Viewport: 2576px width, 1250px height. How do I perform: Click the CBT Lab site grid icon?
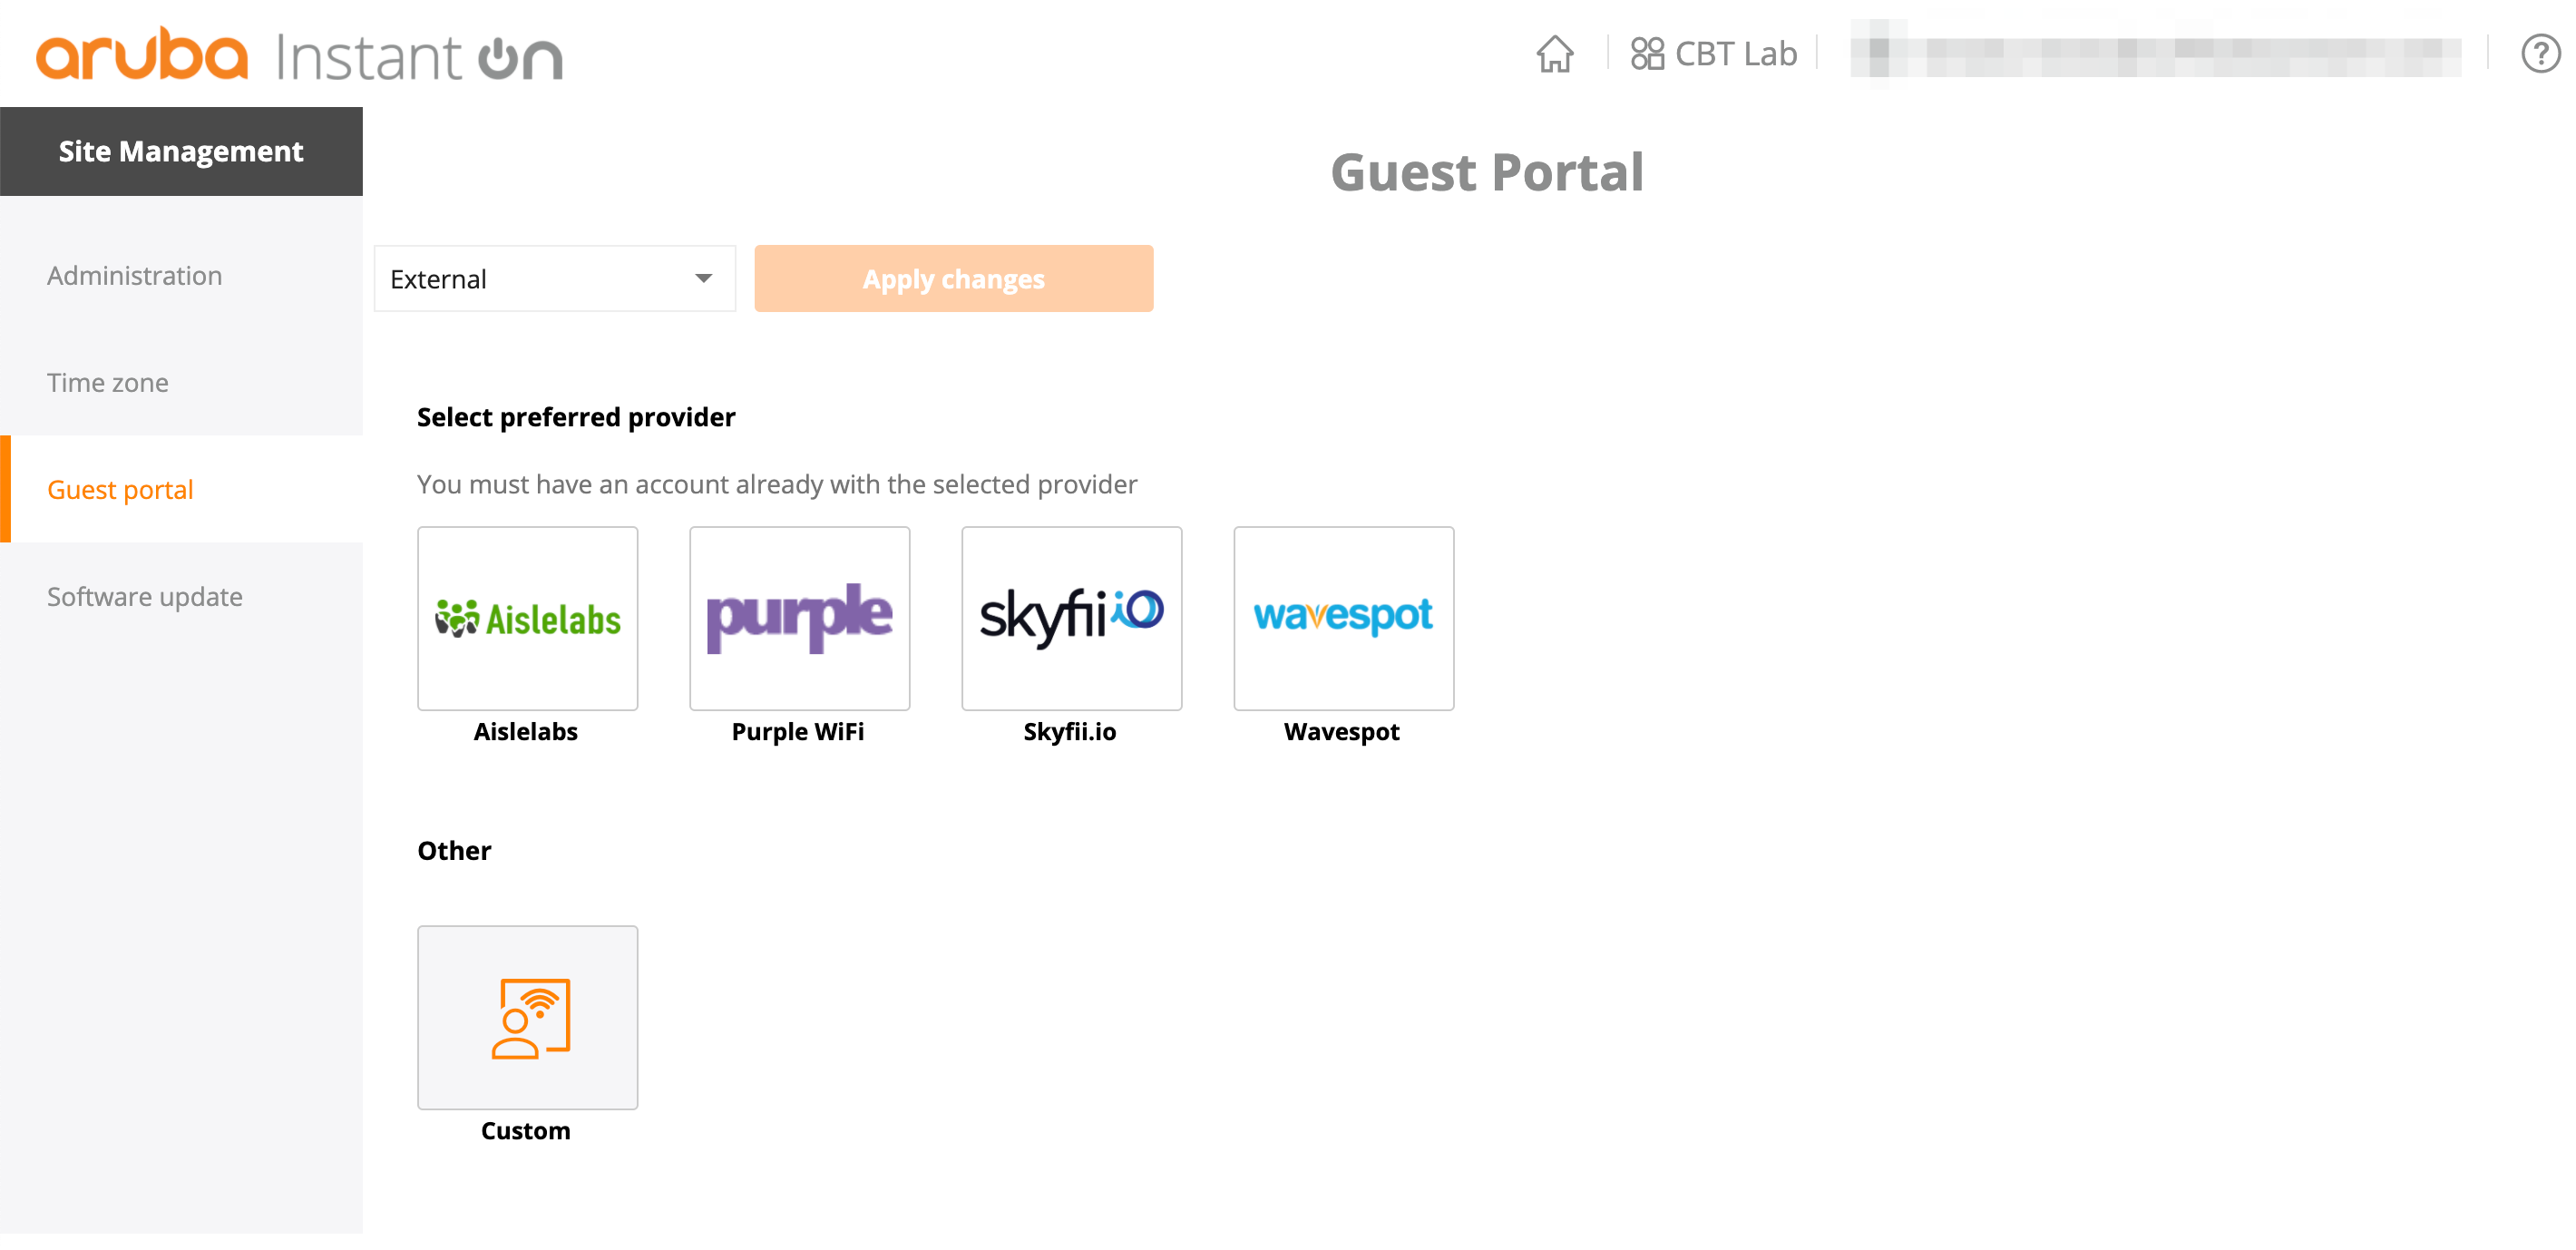tap(1647, 54)
